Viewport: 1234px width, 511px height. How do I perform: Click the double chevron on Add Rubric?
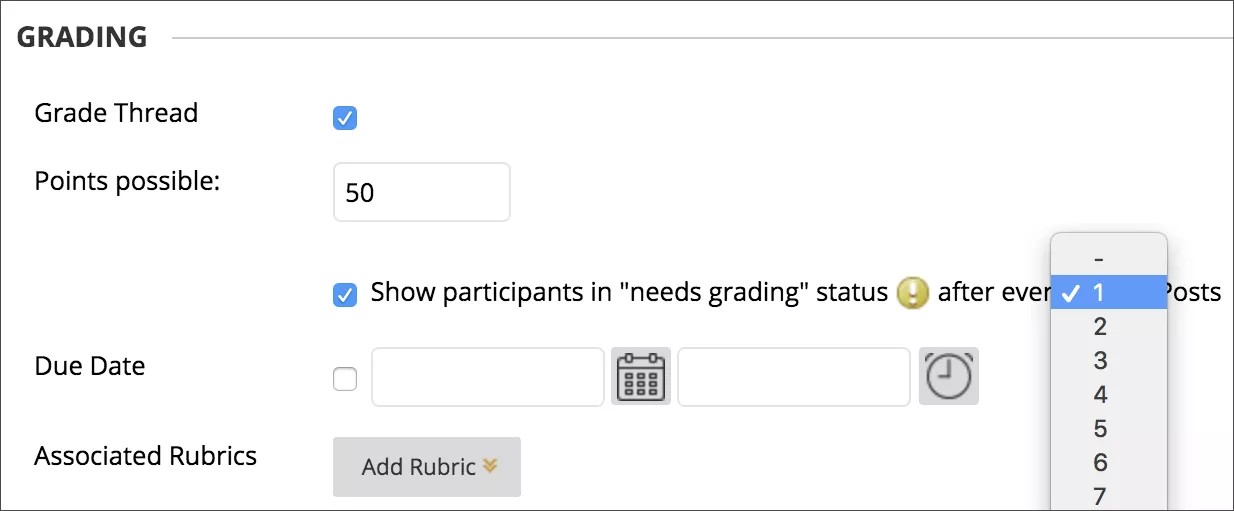click(x=490, y=466)
